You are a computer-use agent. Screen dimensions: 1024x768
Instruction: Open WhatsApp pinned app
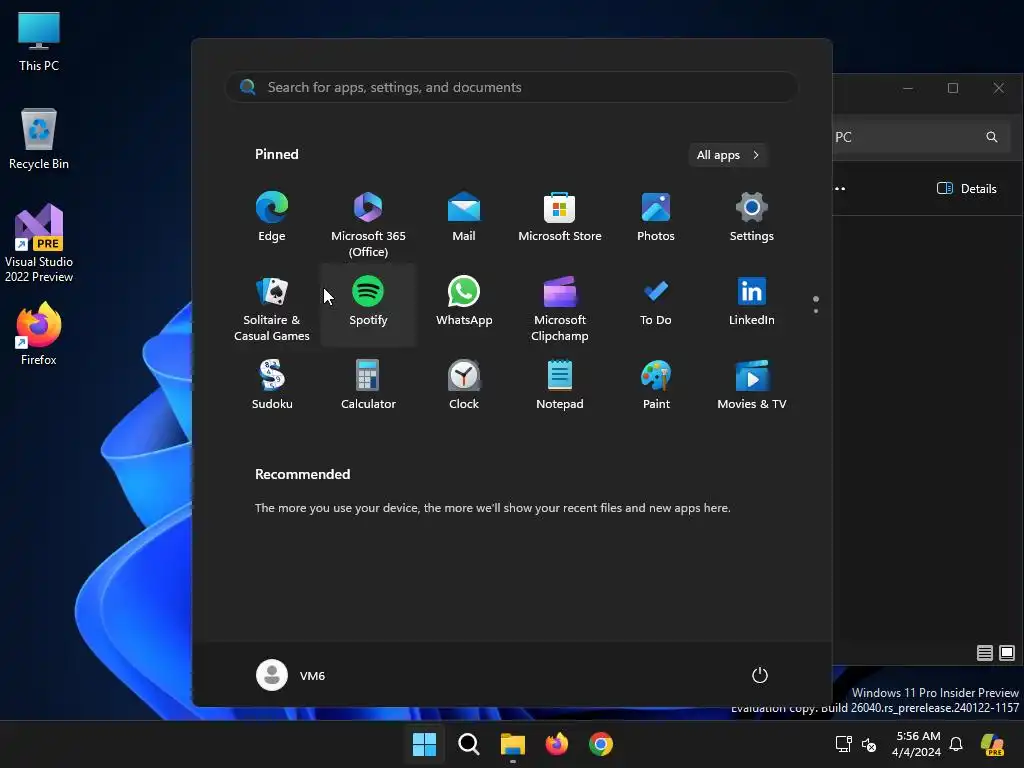tap(464, 302)
